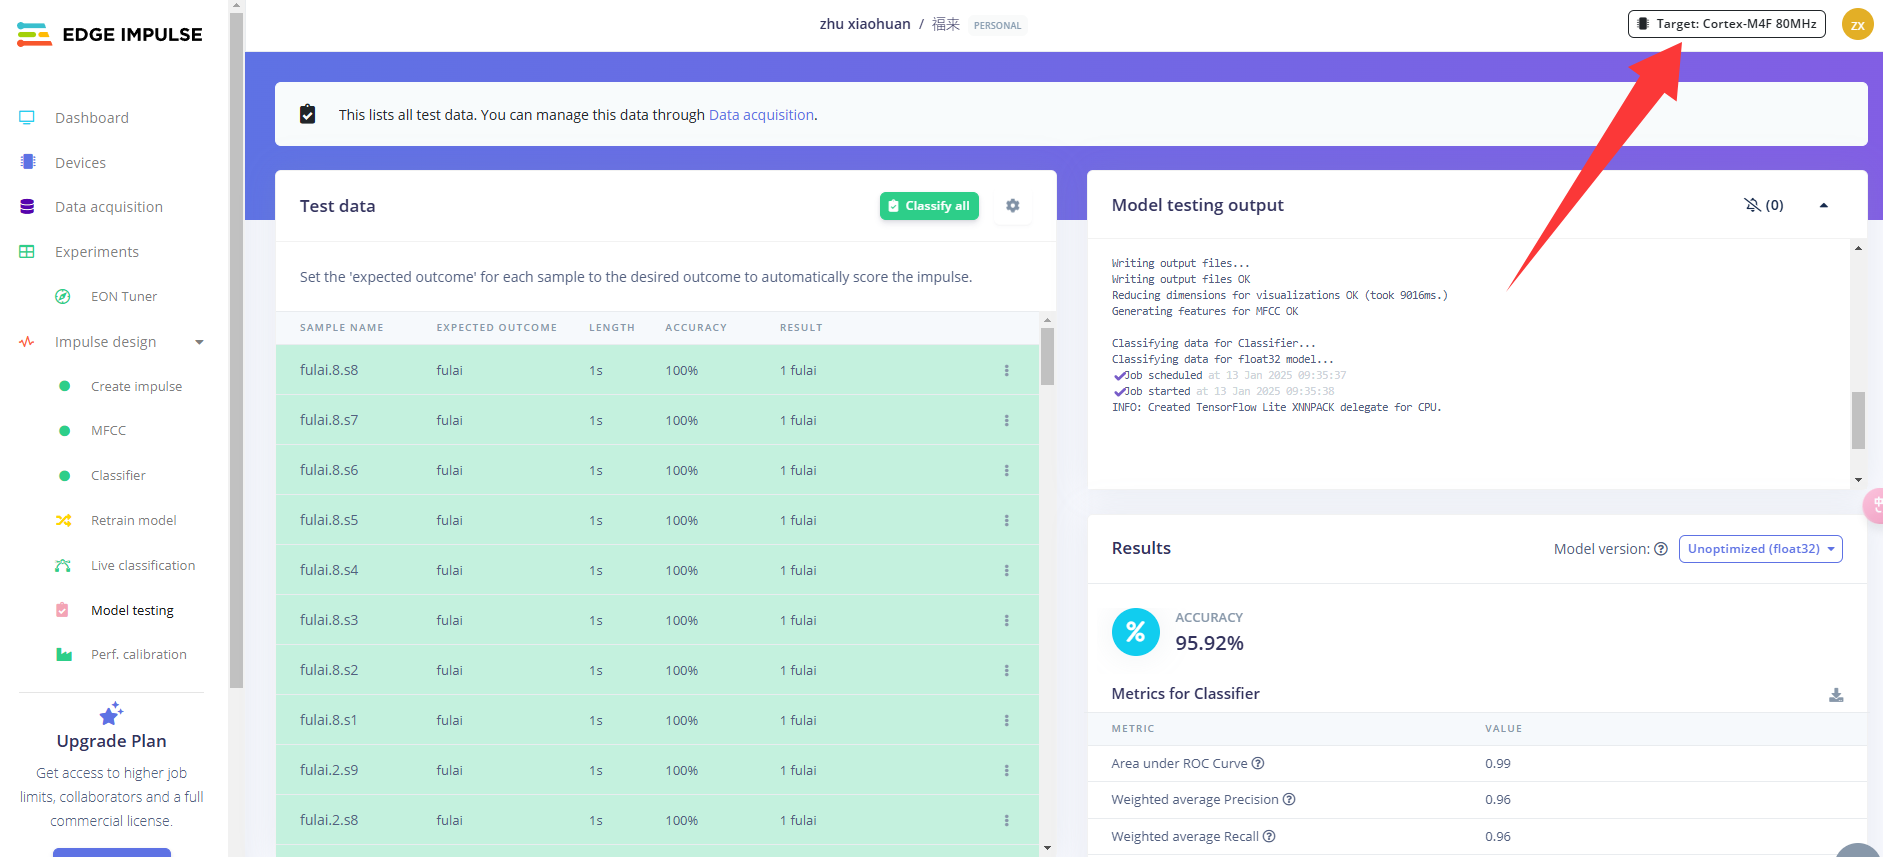Click the muted notifications bell icon
The height and width of the screenshot is (857, 1883).
coord(1752,205)
